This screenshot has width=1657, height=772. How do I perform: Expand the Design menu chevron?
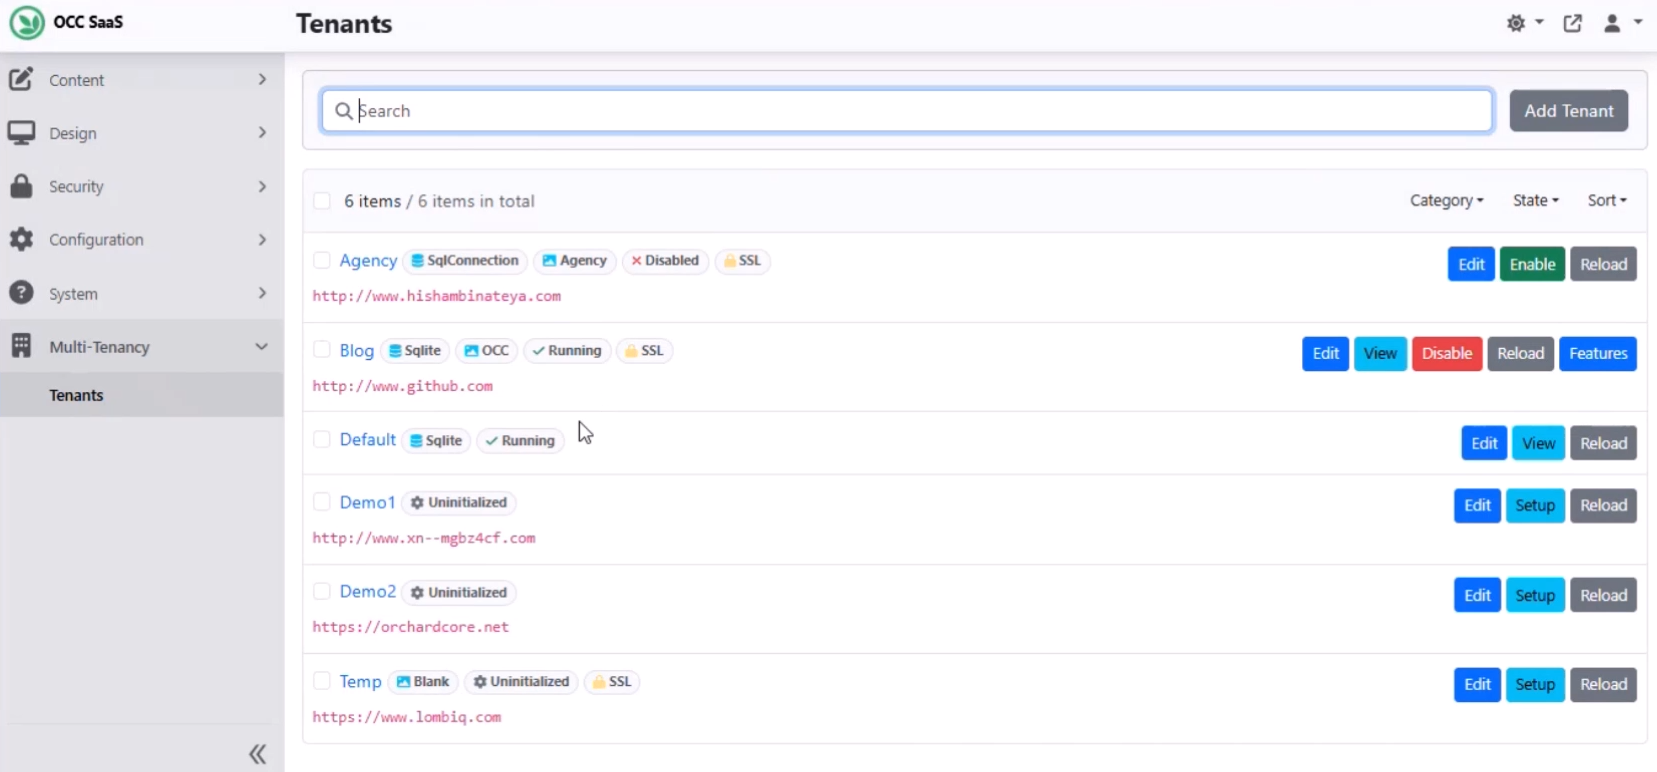[262, 132]
